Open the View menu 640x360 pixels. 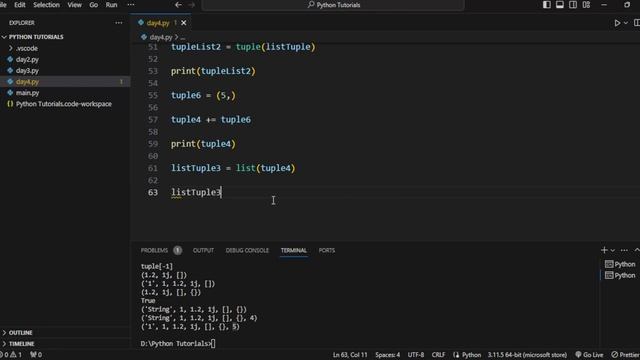point(74,5)
